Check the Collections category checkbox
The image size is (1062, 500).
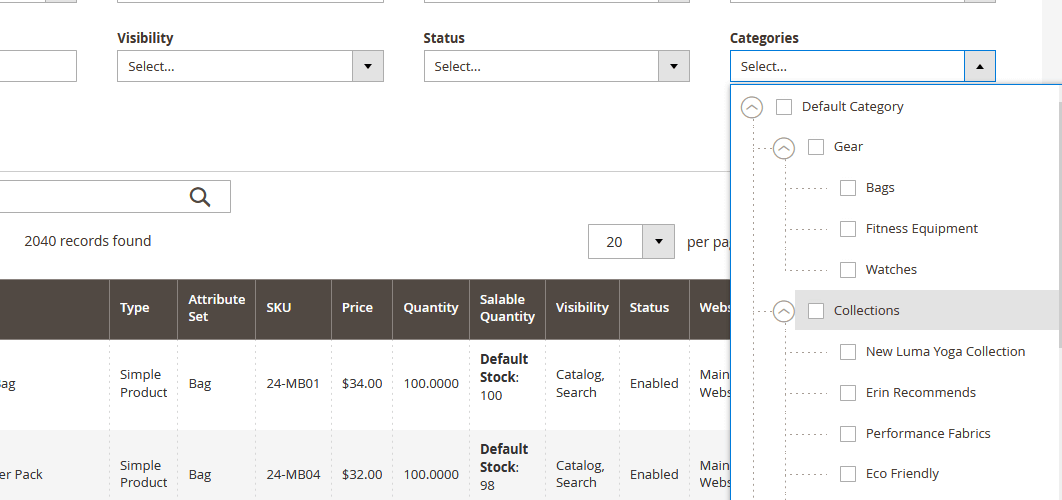coord(816,310)
